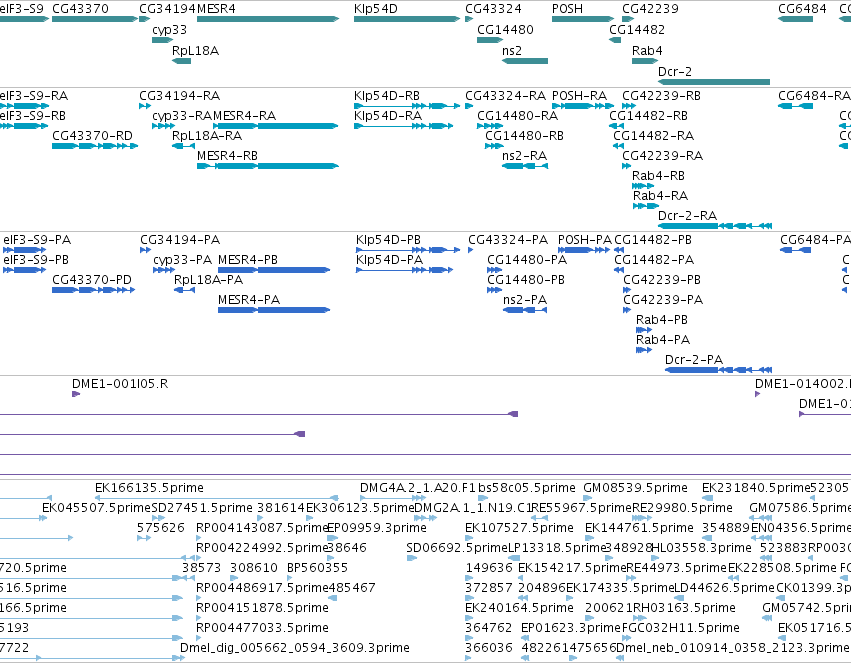Image resolution: width=851 pixels, height=663 pixels.
Task: Select protein Rab4-PB
Action: 644,330
